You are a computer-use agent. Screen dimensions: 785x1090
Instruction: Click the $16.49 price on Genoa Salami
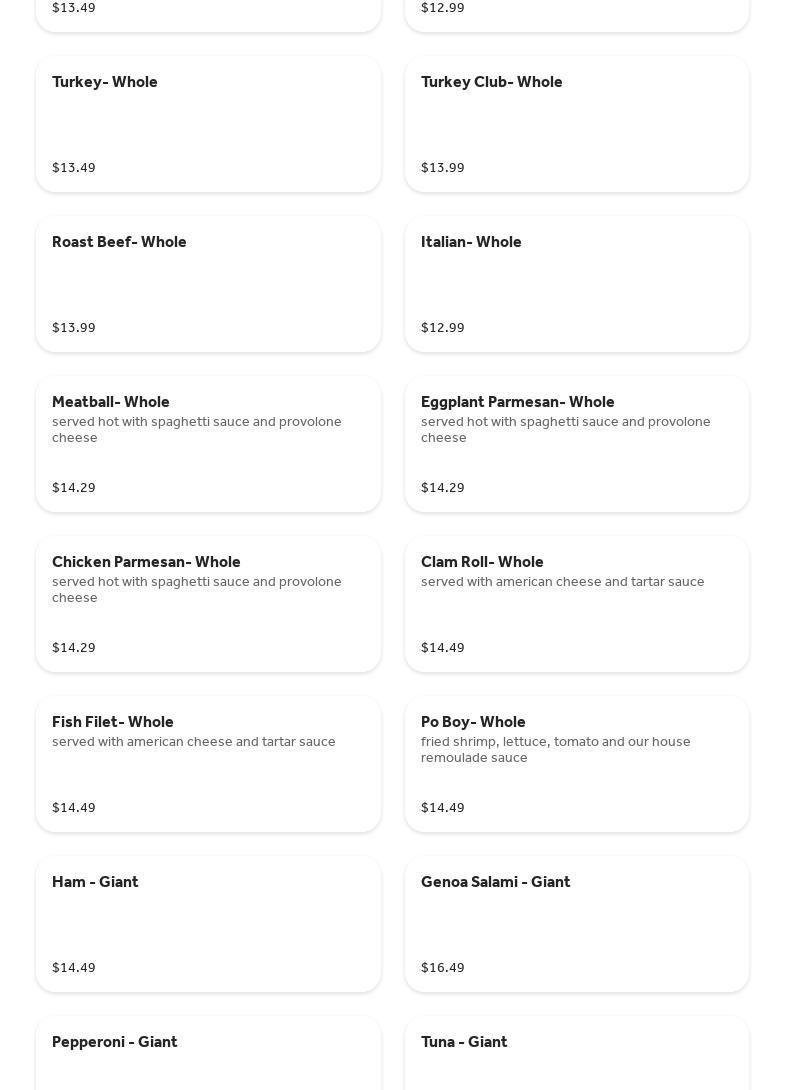(x=443, y=968)
